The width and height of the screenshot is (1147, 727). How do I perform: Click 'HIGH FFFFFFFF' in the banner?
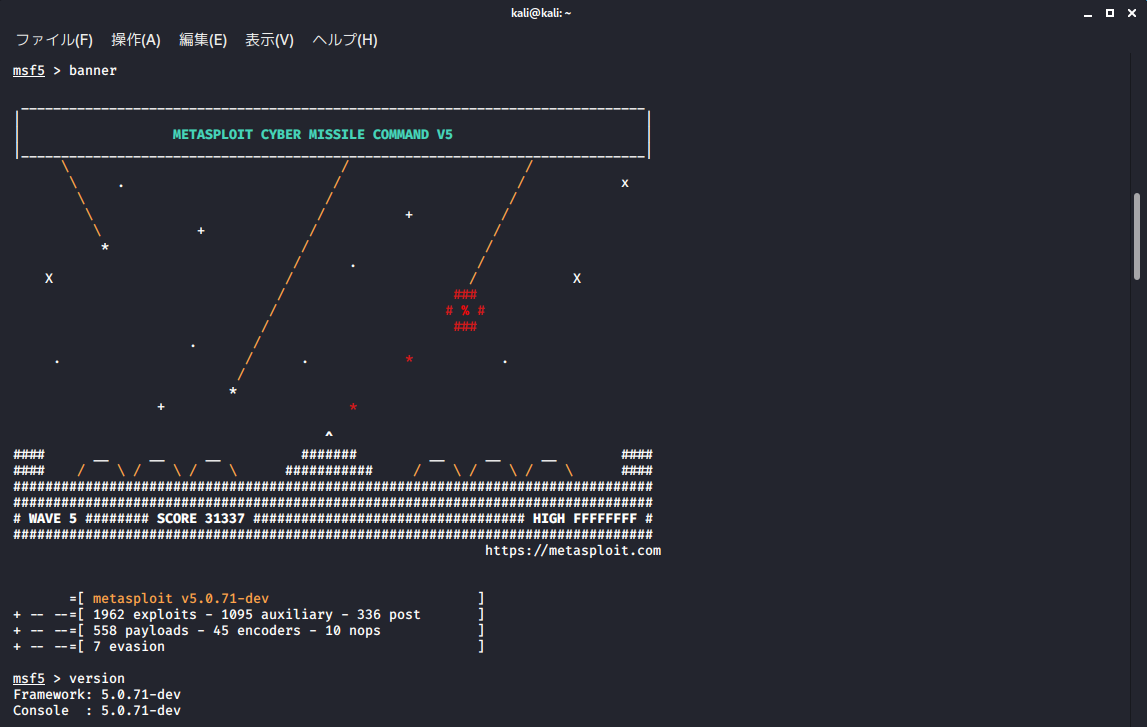click(x=584, y=519)
